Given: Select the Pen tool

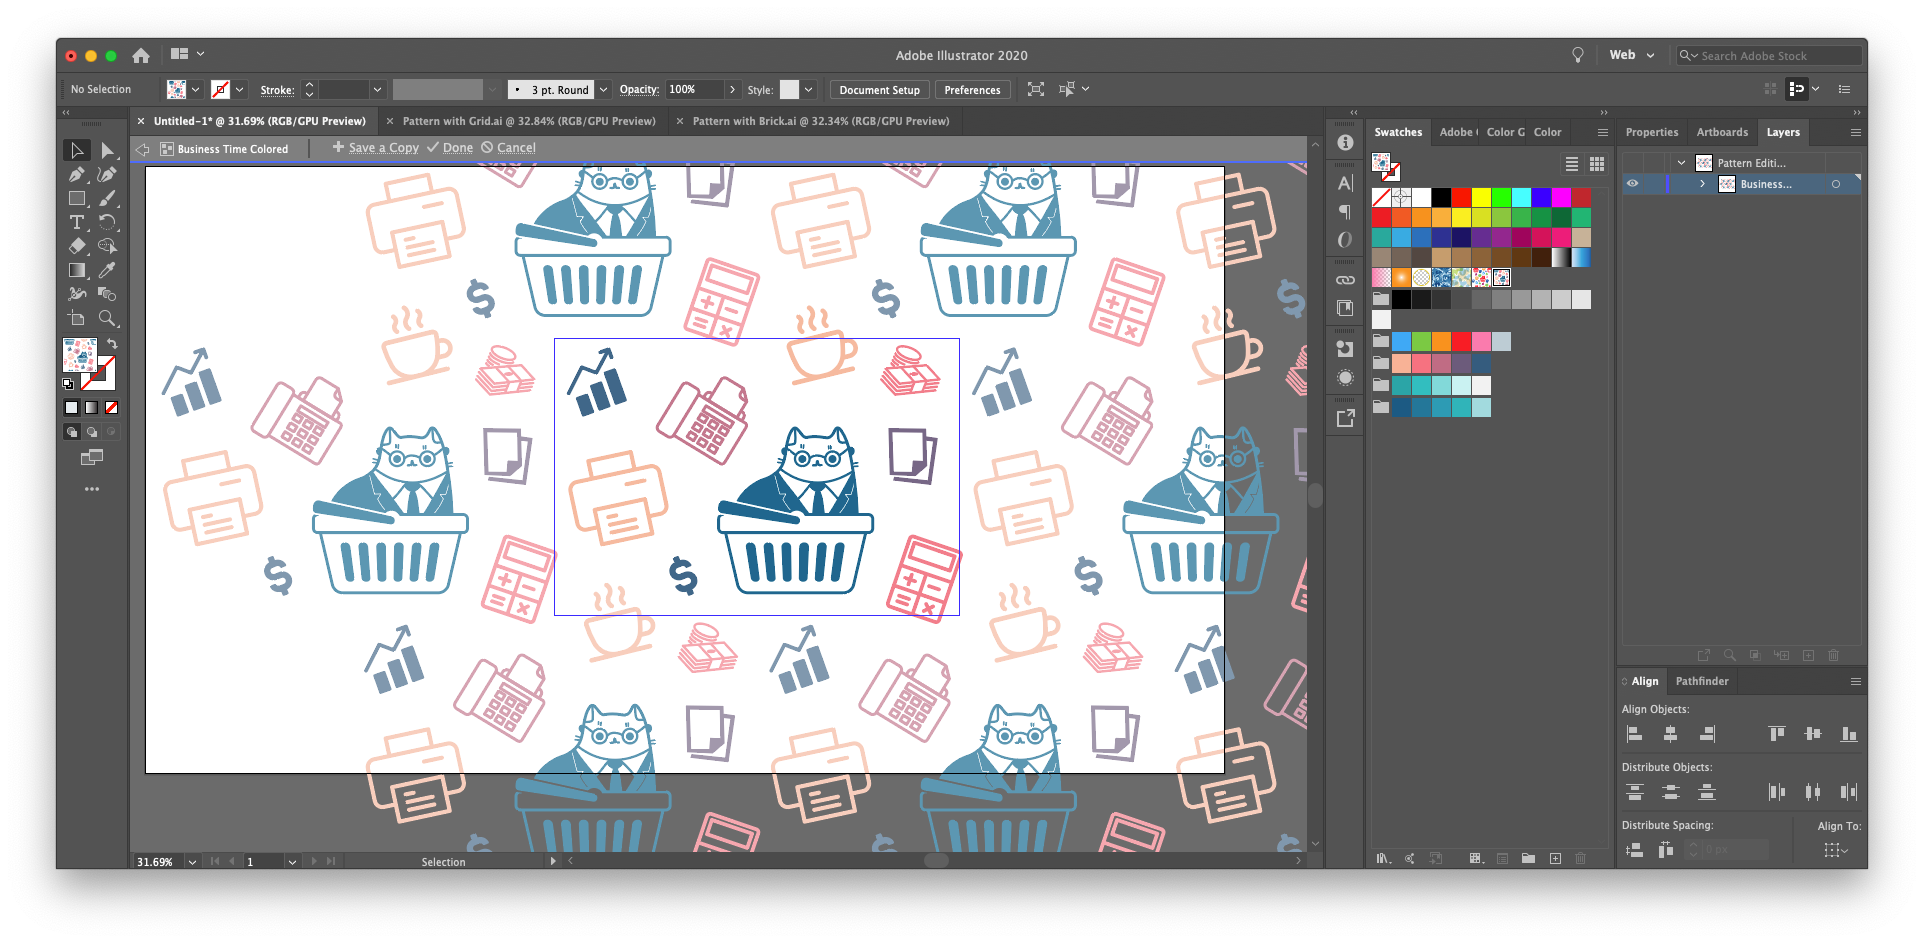Looking at the screenshot, I should click(x=77, y=174).
